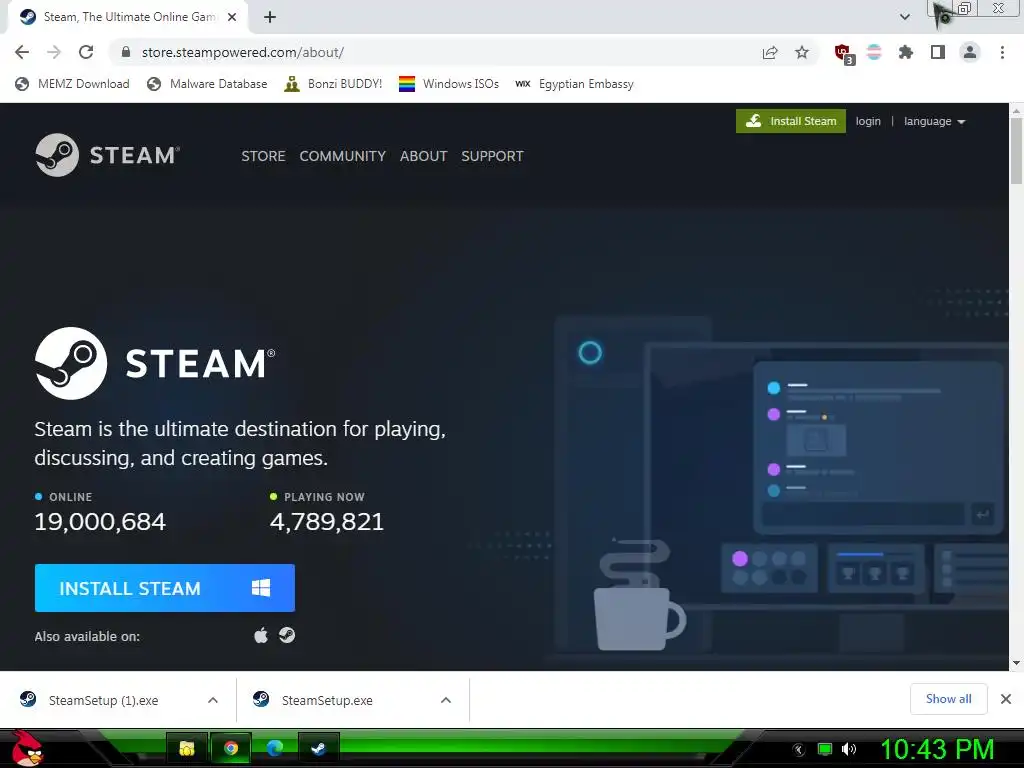Open Steam from the taskbar

pos(318,748)
